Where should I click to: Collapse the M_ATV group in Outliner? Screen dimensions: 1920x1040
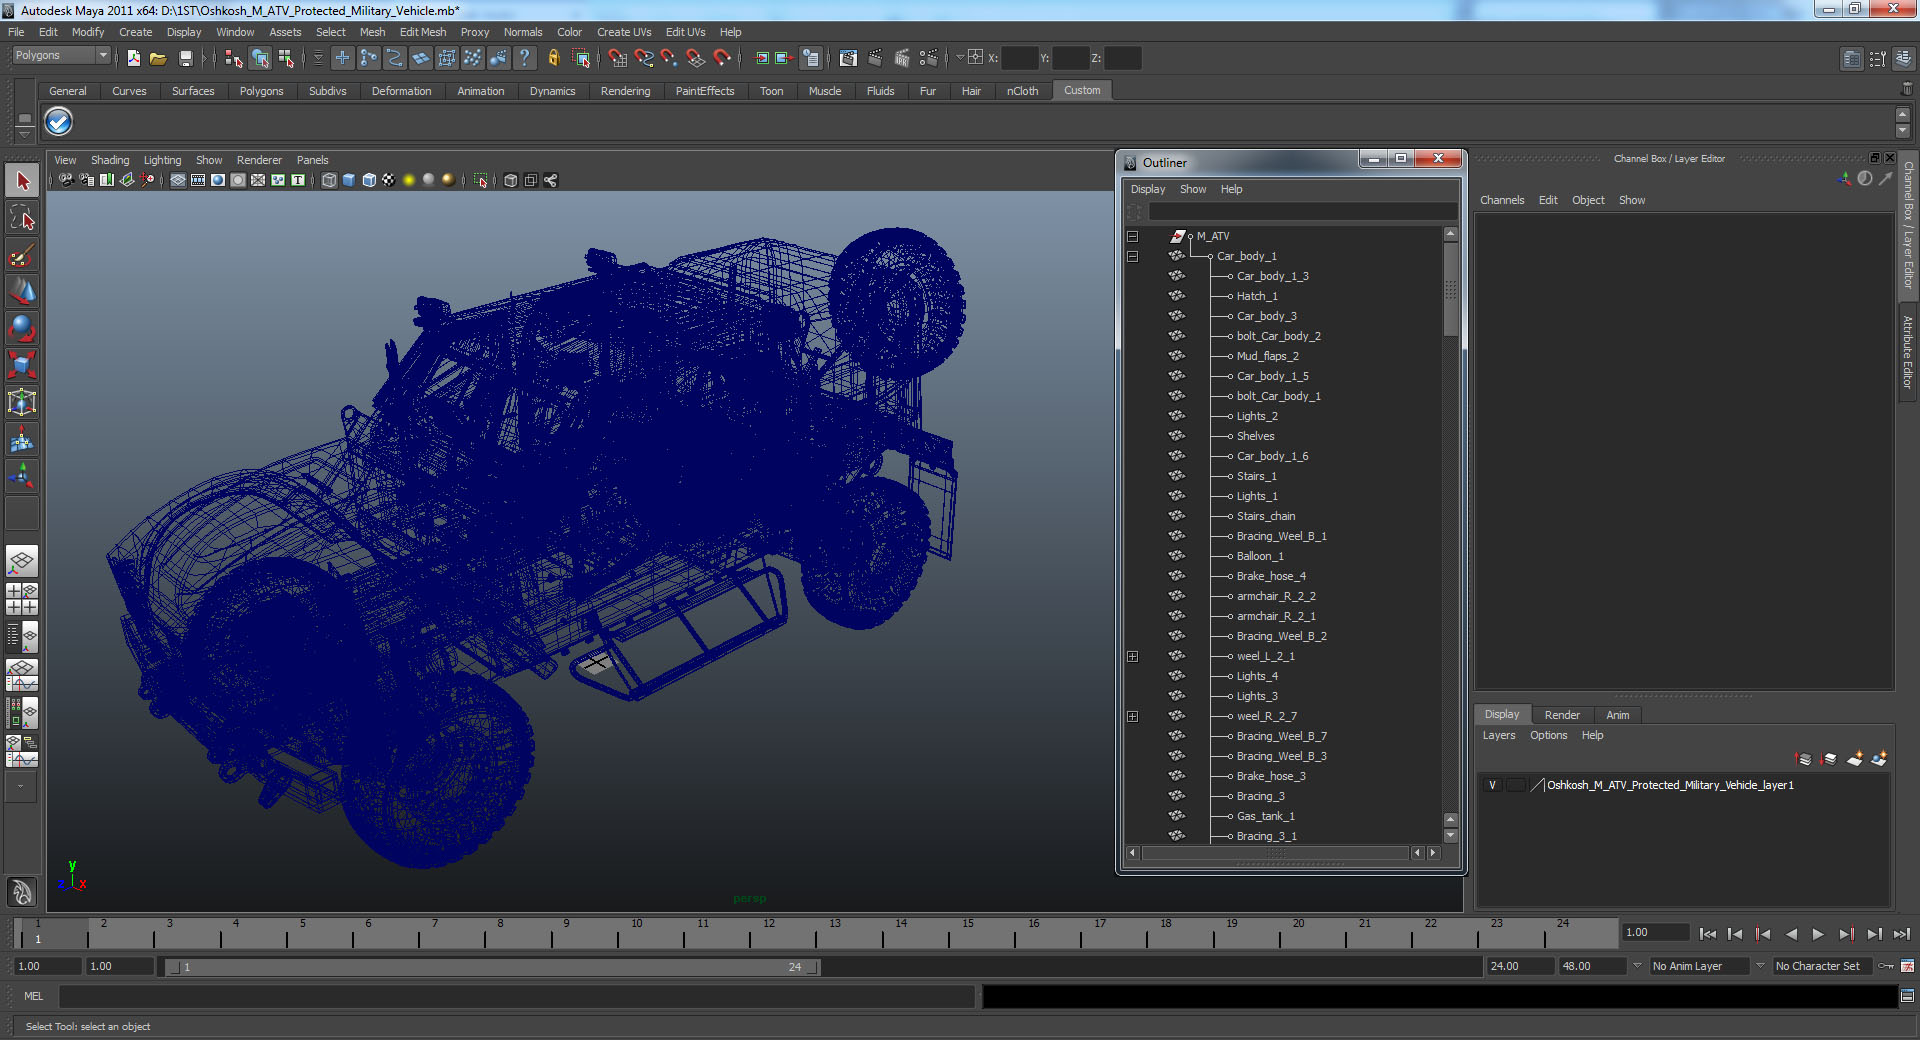tap(1133, 236)
